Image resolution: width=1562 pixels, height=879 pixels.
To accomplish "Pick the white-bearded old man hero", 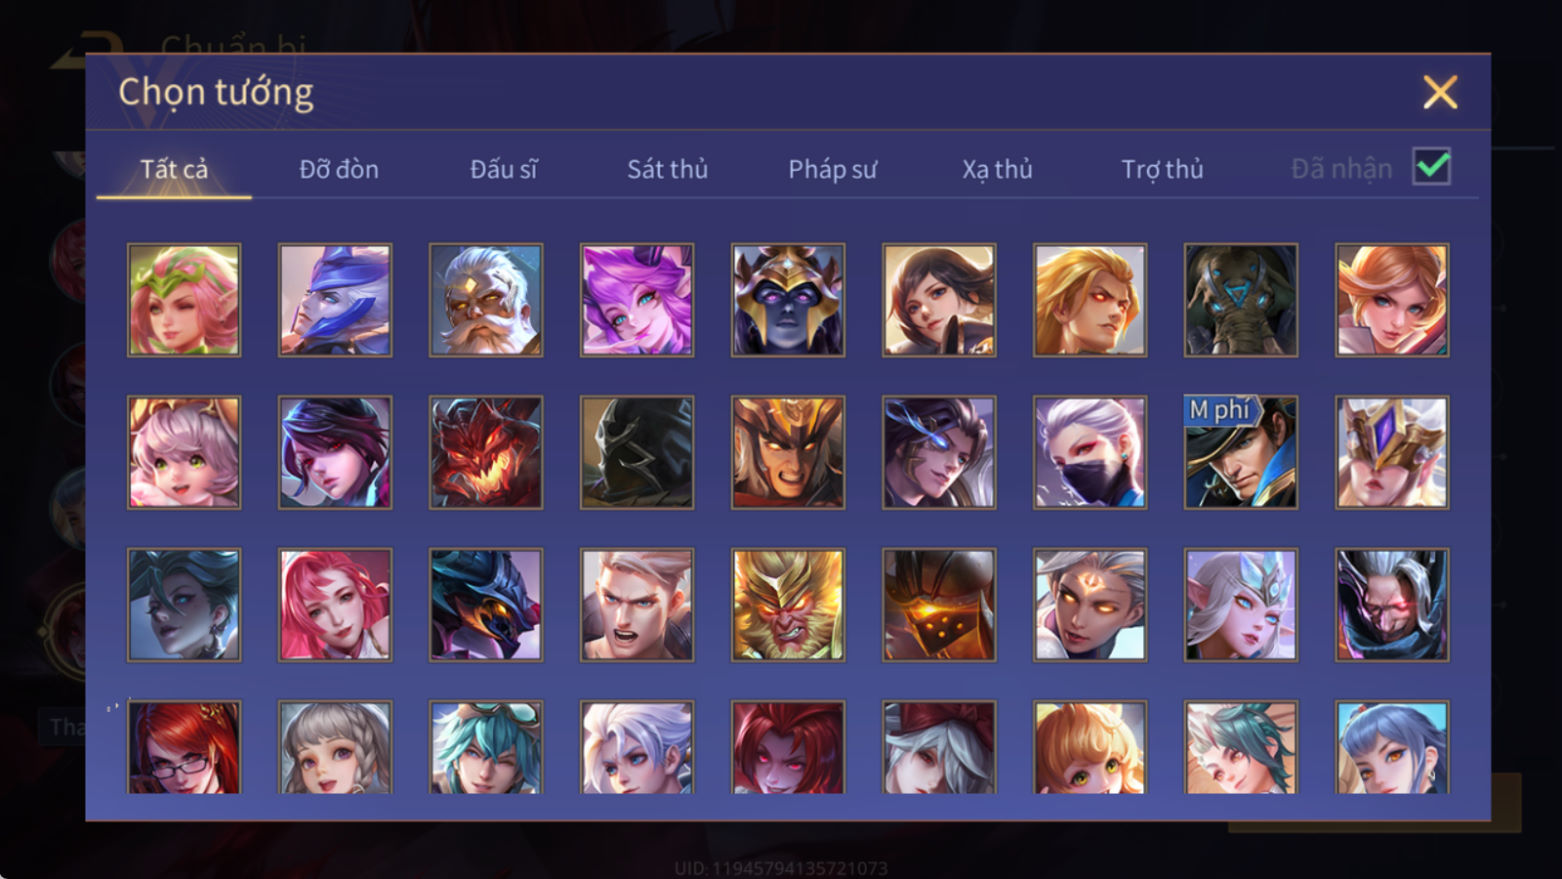I will pos(486,300).
